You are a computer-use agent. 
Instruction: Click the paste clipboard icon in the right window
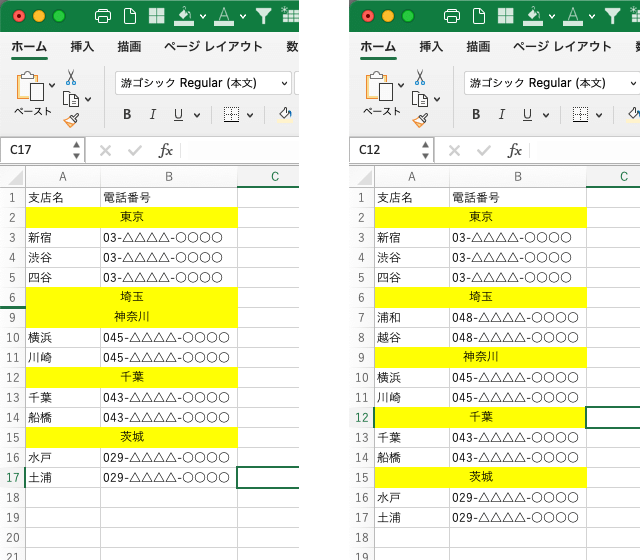[x=379, y=87]
